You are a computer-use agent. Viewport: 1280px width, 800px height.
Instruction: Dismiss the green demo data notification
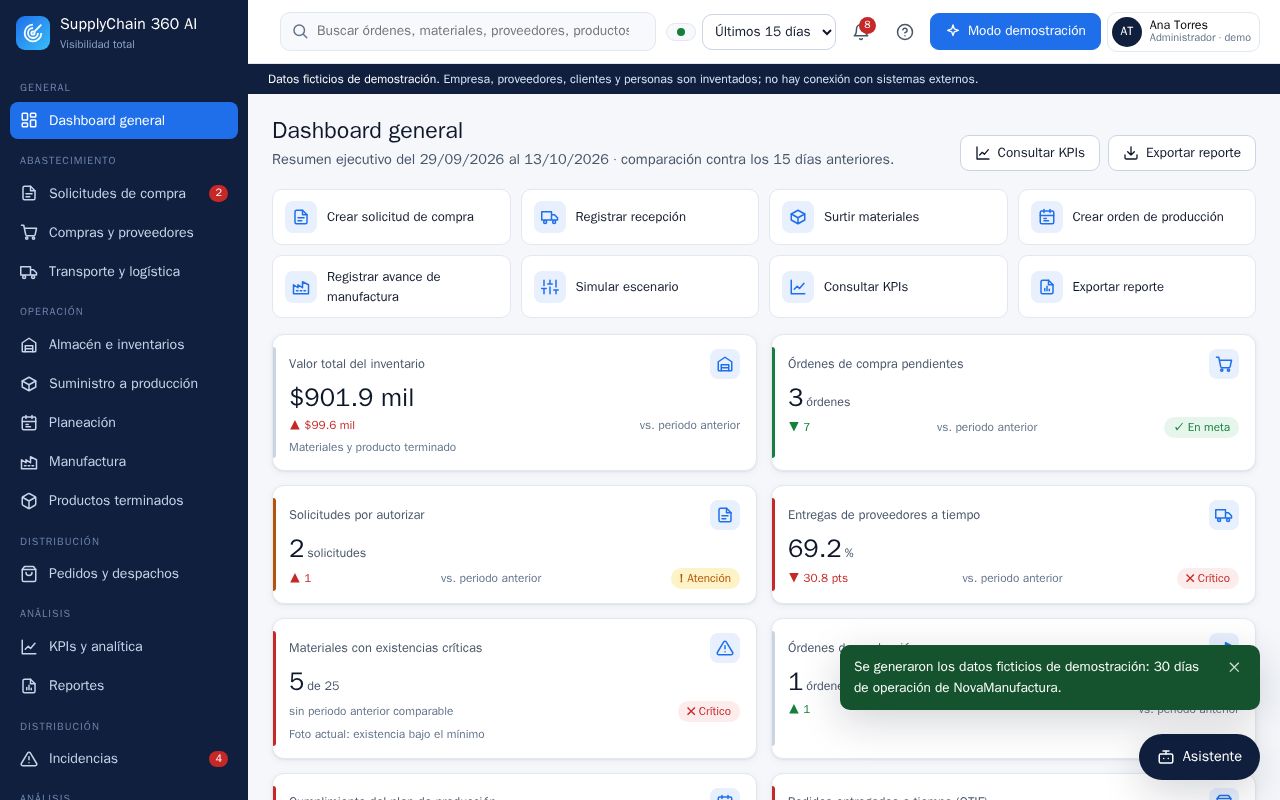[x=1234, y=667]
